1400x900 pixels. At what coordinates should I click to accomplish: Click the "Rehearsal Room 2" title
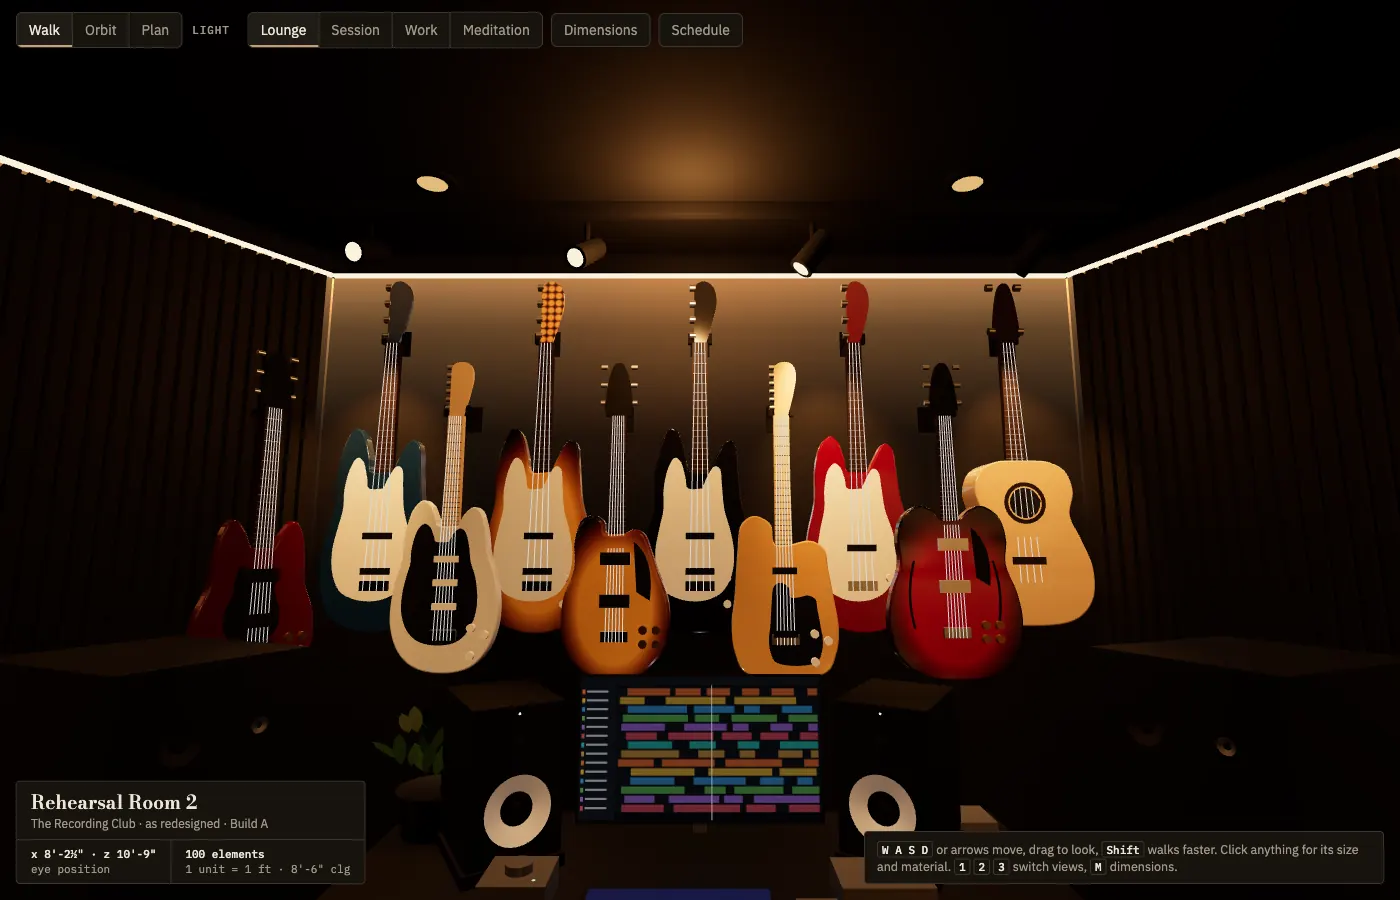point(114,802)
